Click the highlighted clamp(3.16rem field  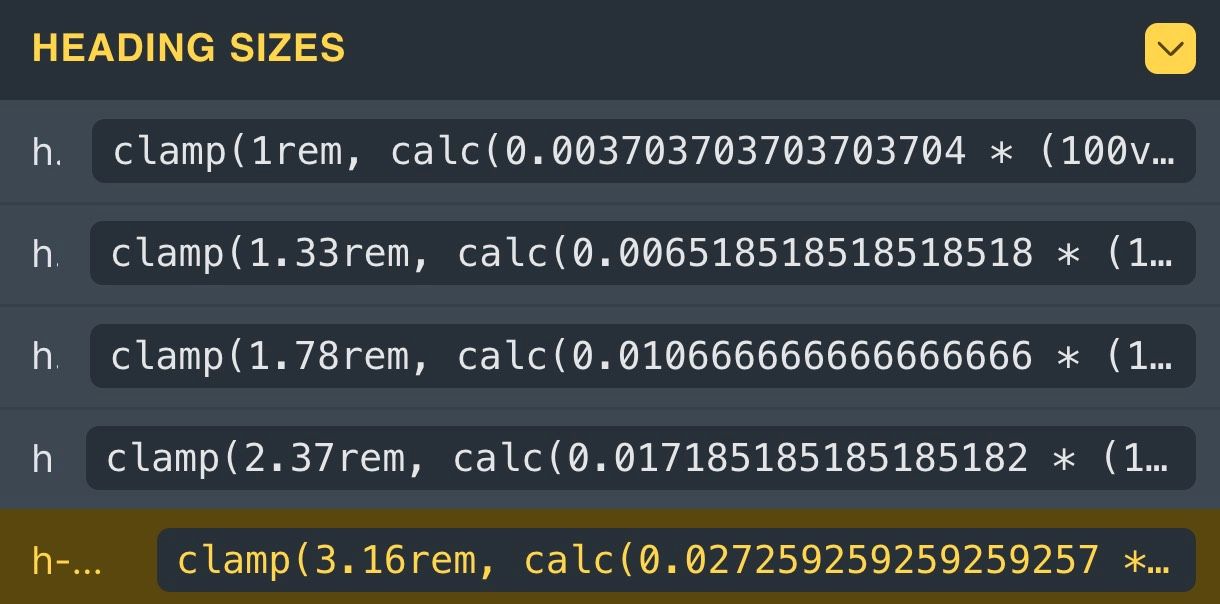[x=675, y=560]
